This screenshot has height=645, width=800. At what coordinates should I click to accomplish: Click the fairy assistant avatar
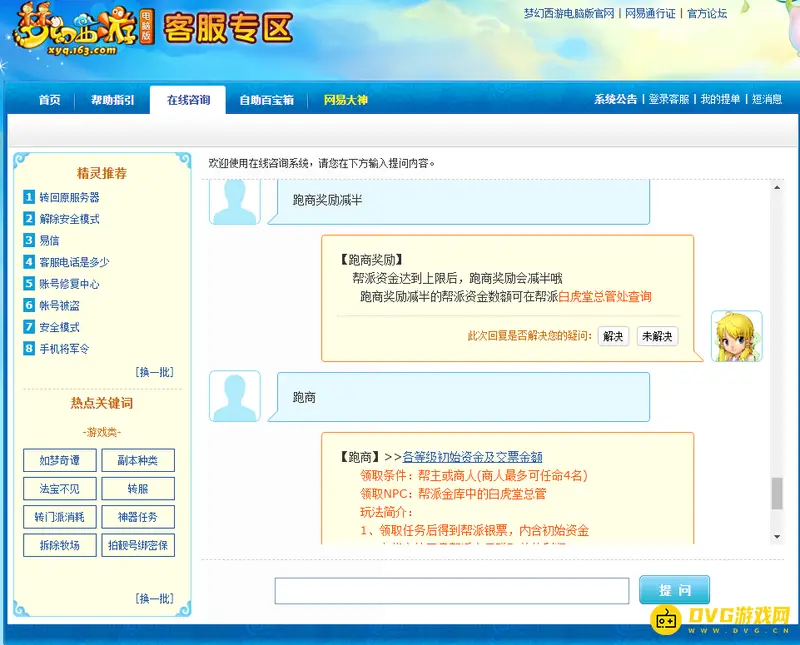point(736,336)
